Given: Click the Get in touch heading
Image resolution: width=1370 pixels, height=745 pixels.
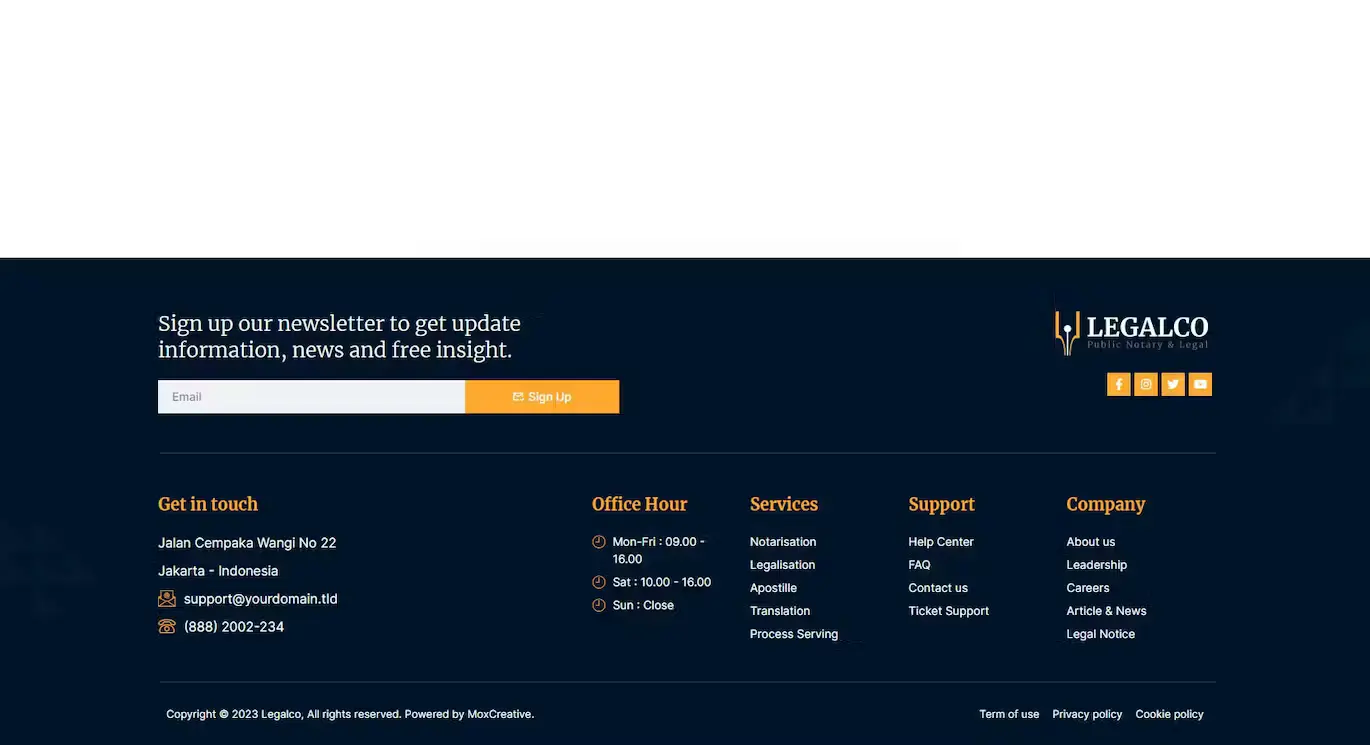Looking at the screenshot, I should click(x=208, y=504).
